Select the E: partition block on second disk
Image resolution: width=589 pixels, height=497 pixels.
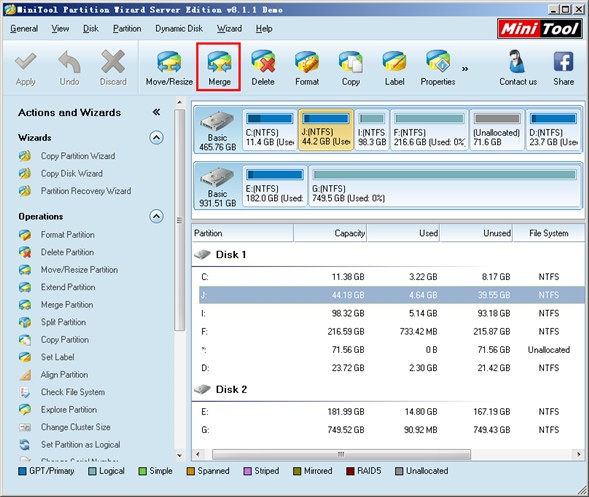pyautogui.click(x=275, y=186)
